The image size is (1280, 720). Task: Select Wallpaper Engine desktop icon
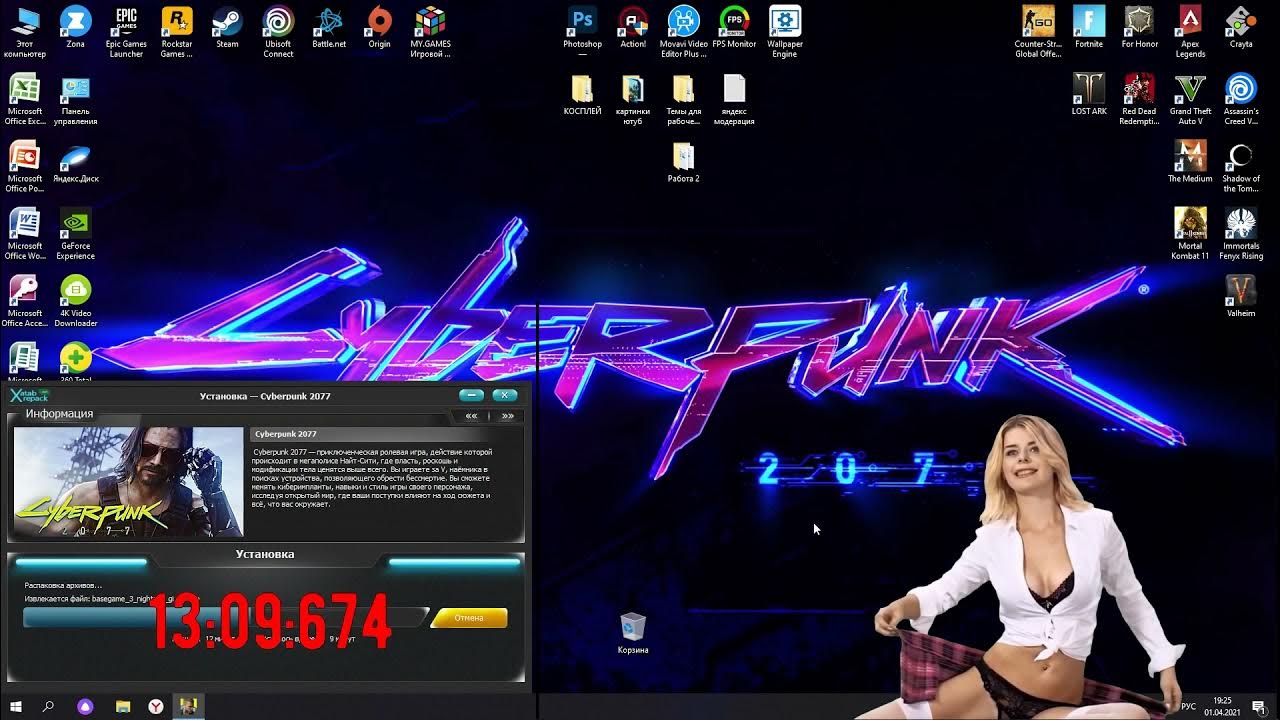coord(785,32)
